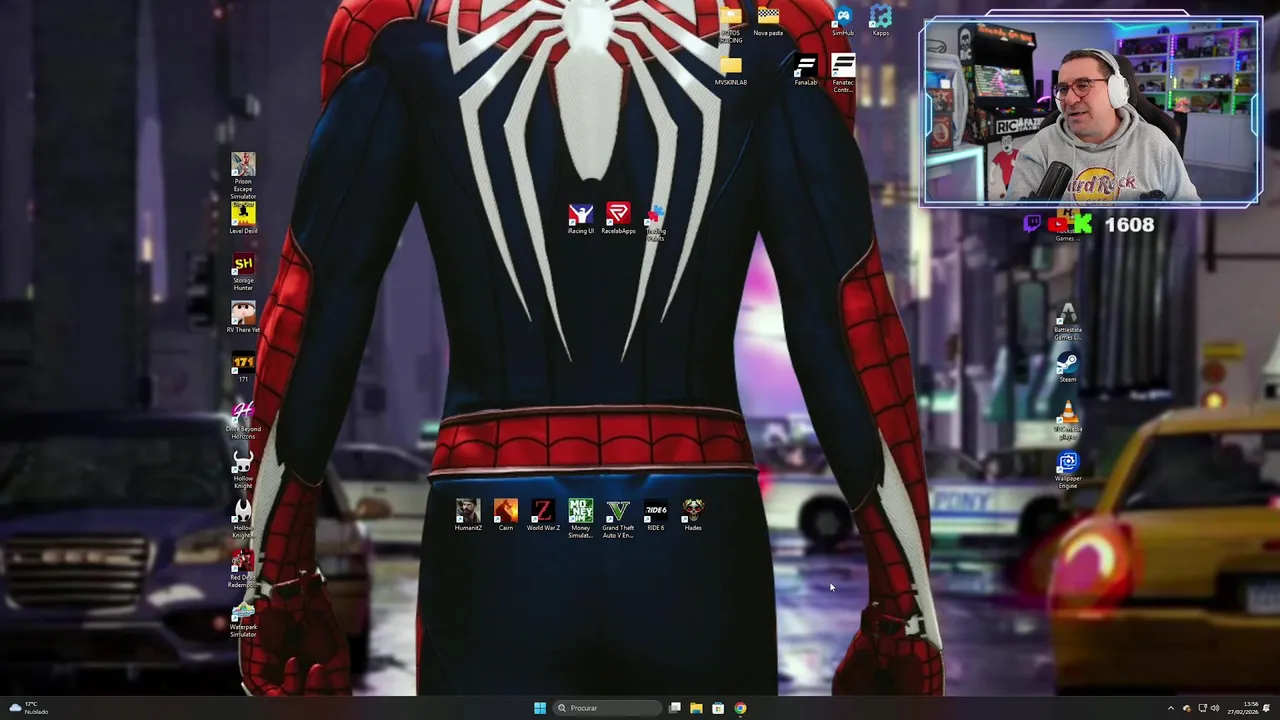The width and height of the screenshot is (1280, 720).
Task: Open the Kapps desktop shortcut
Action: coord(880,21)
